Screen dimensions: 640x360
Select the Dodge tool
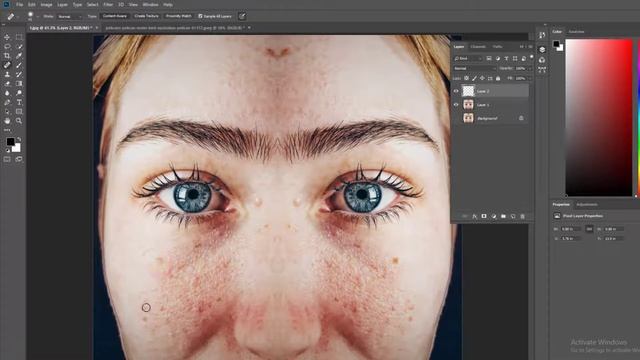(x=19, y=93)
